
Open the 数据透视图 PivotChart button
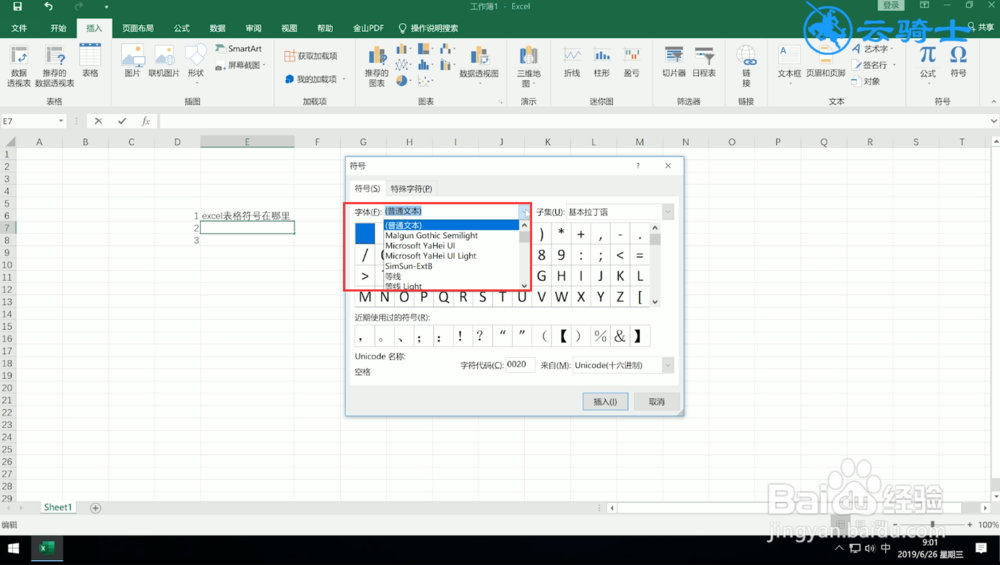(x=479, y=64)
